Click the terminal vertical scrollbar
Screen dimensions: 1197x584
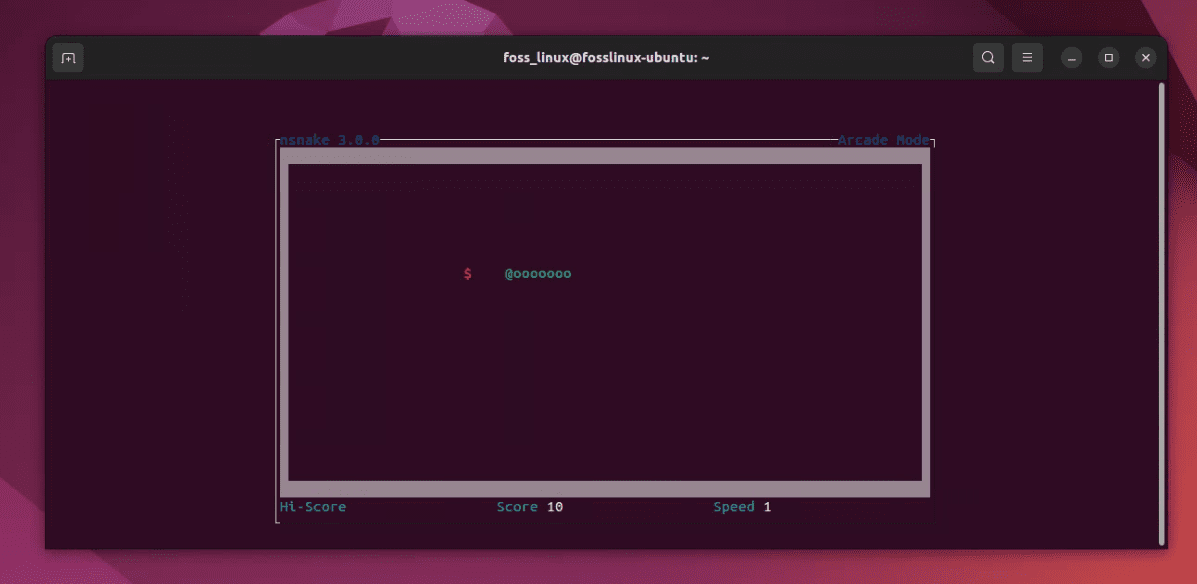click(1162, 314)
